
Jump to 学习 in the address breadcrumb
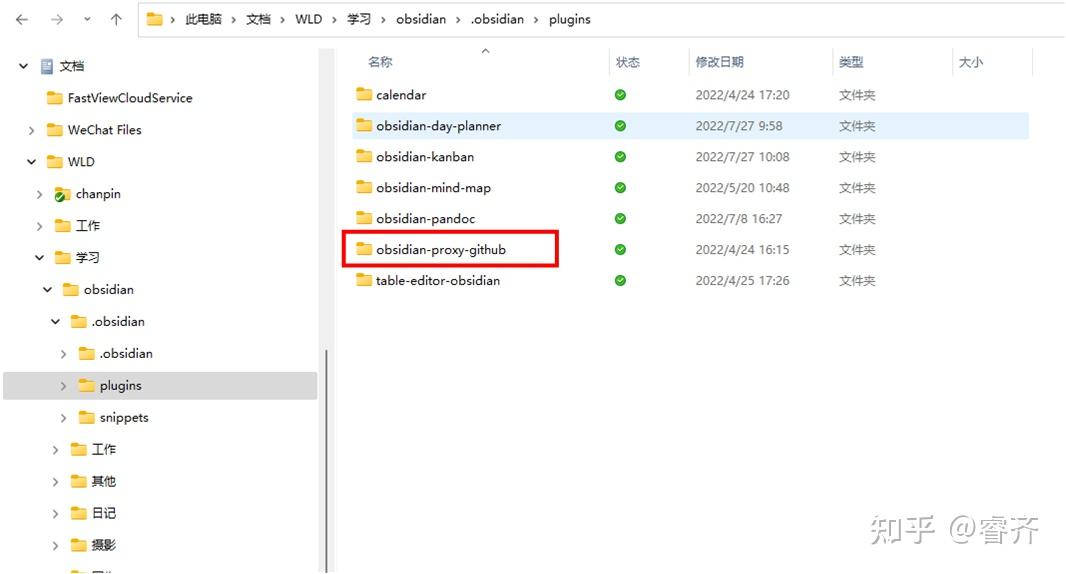pos(359,19)
